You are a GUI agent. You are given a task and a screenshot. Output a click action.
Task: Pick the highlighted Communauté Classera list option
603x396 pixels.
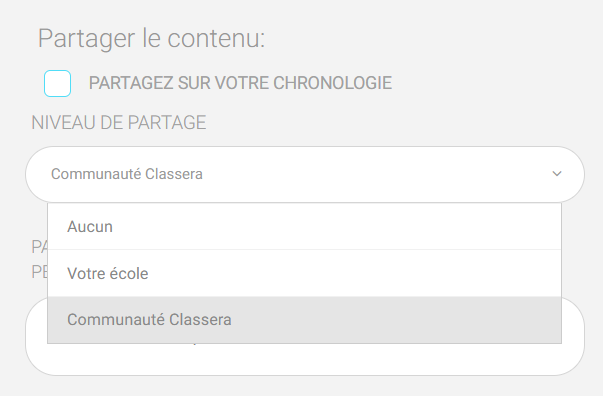(304, 320)
